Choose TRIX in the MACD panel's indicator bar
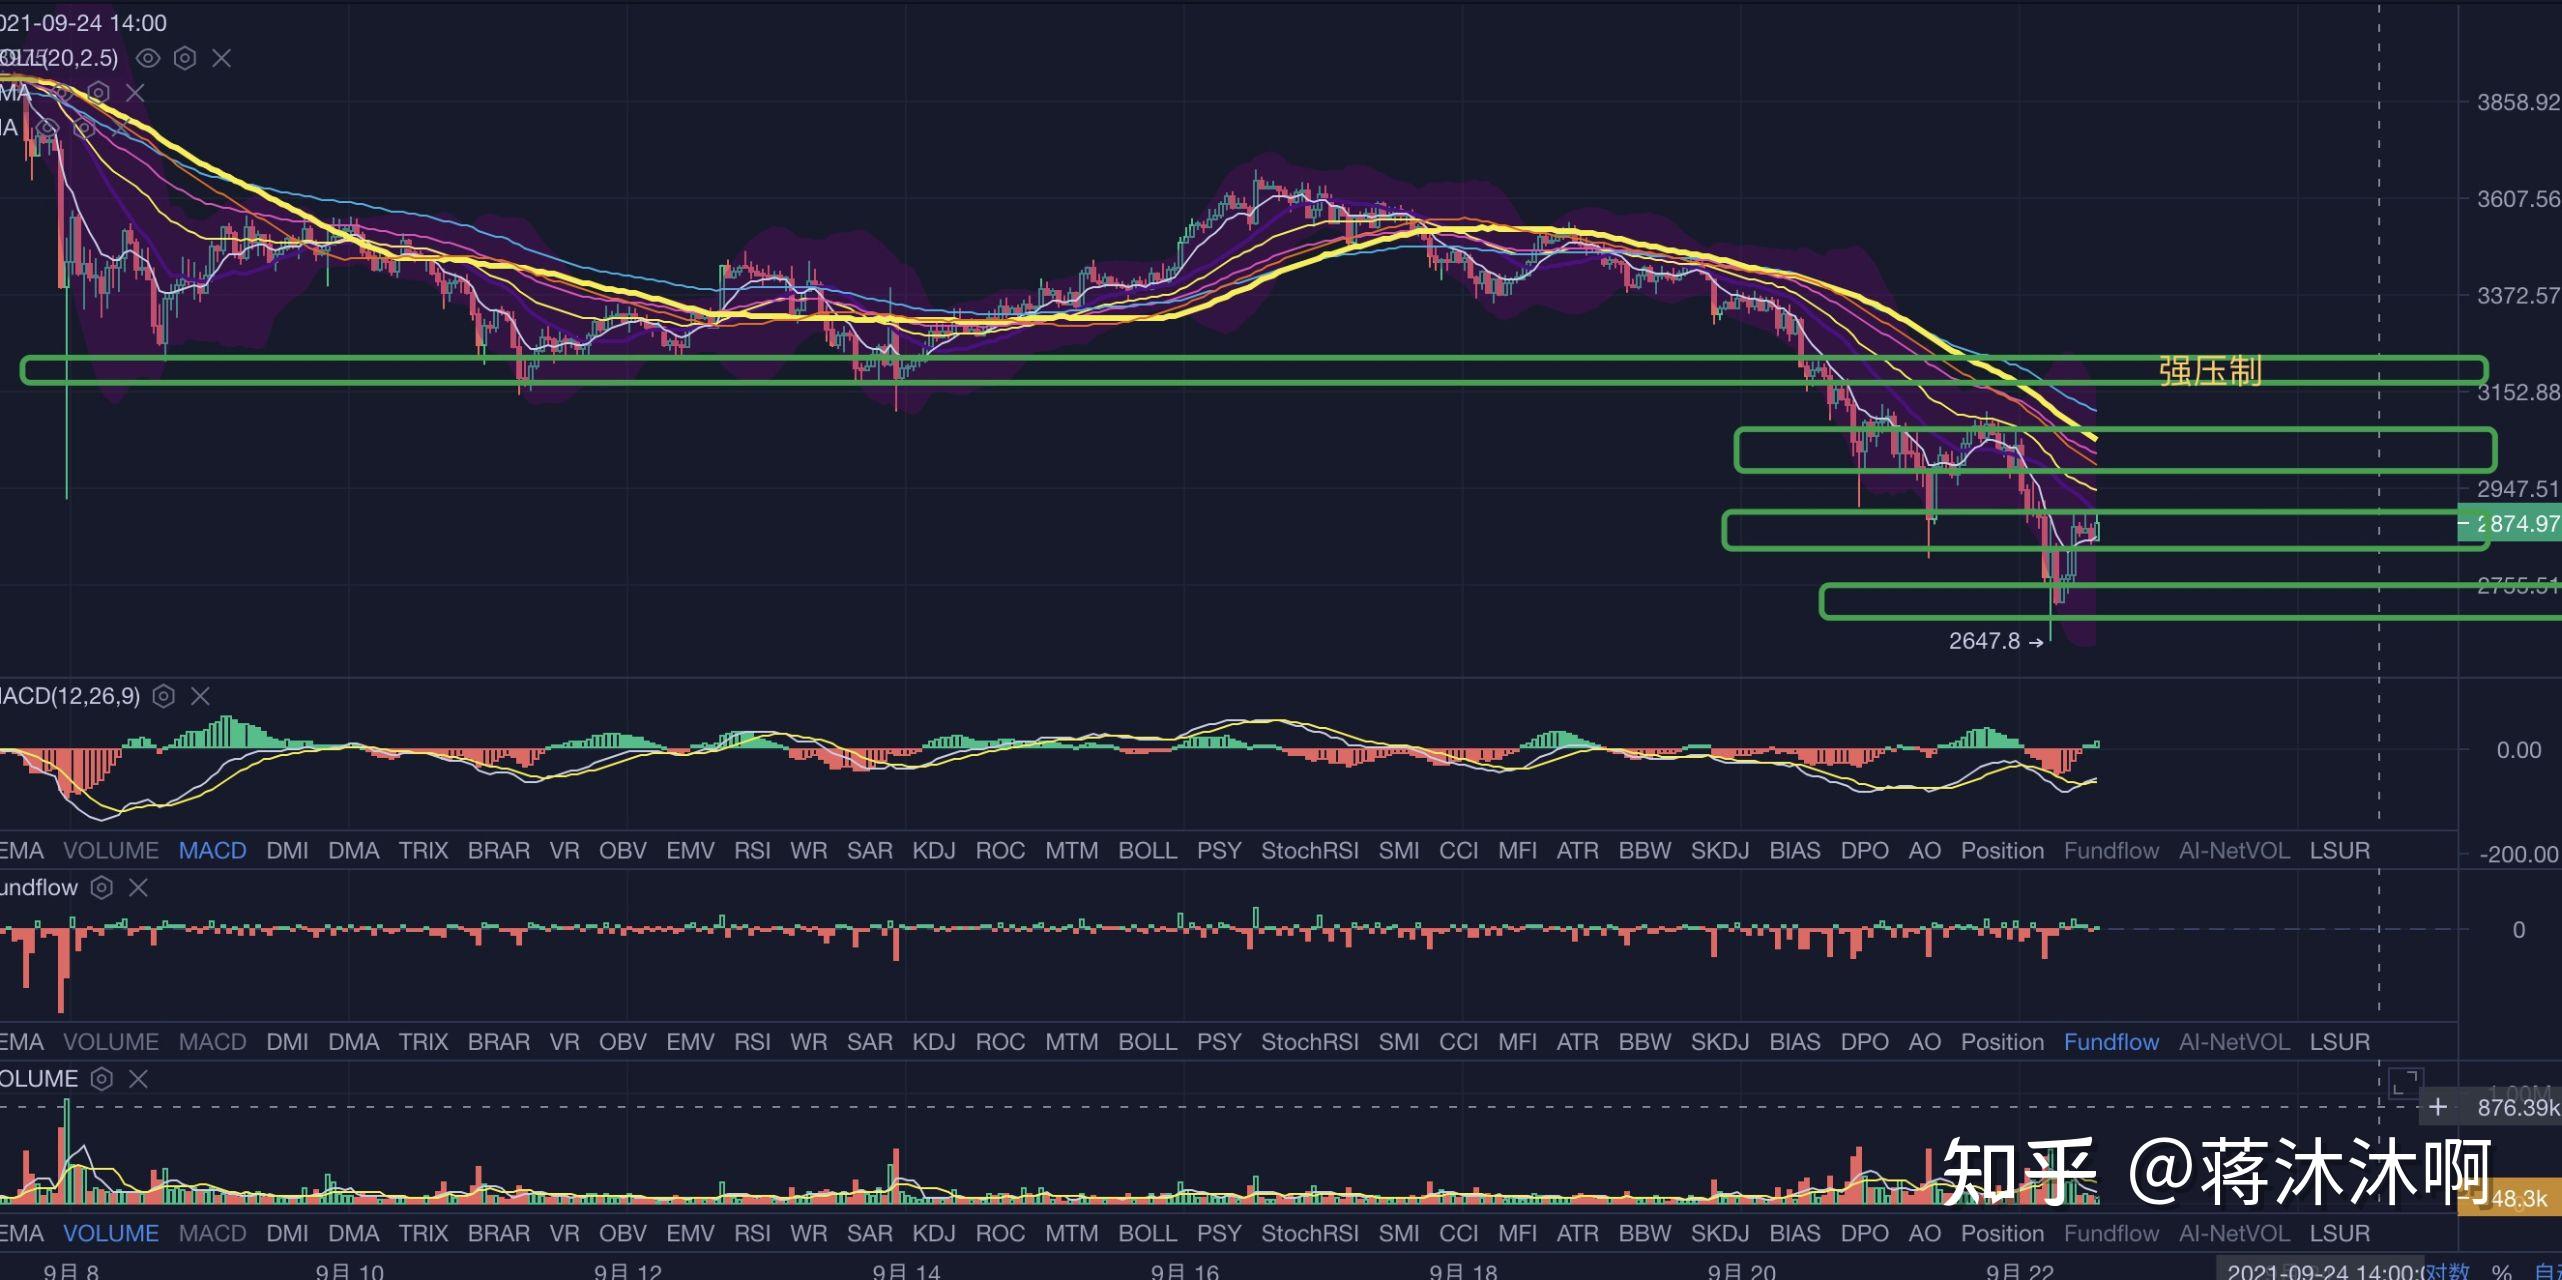The height and width of the screenshot is (1280, 2562). (423, 851)
